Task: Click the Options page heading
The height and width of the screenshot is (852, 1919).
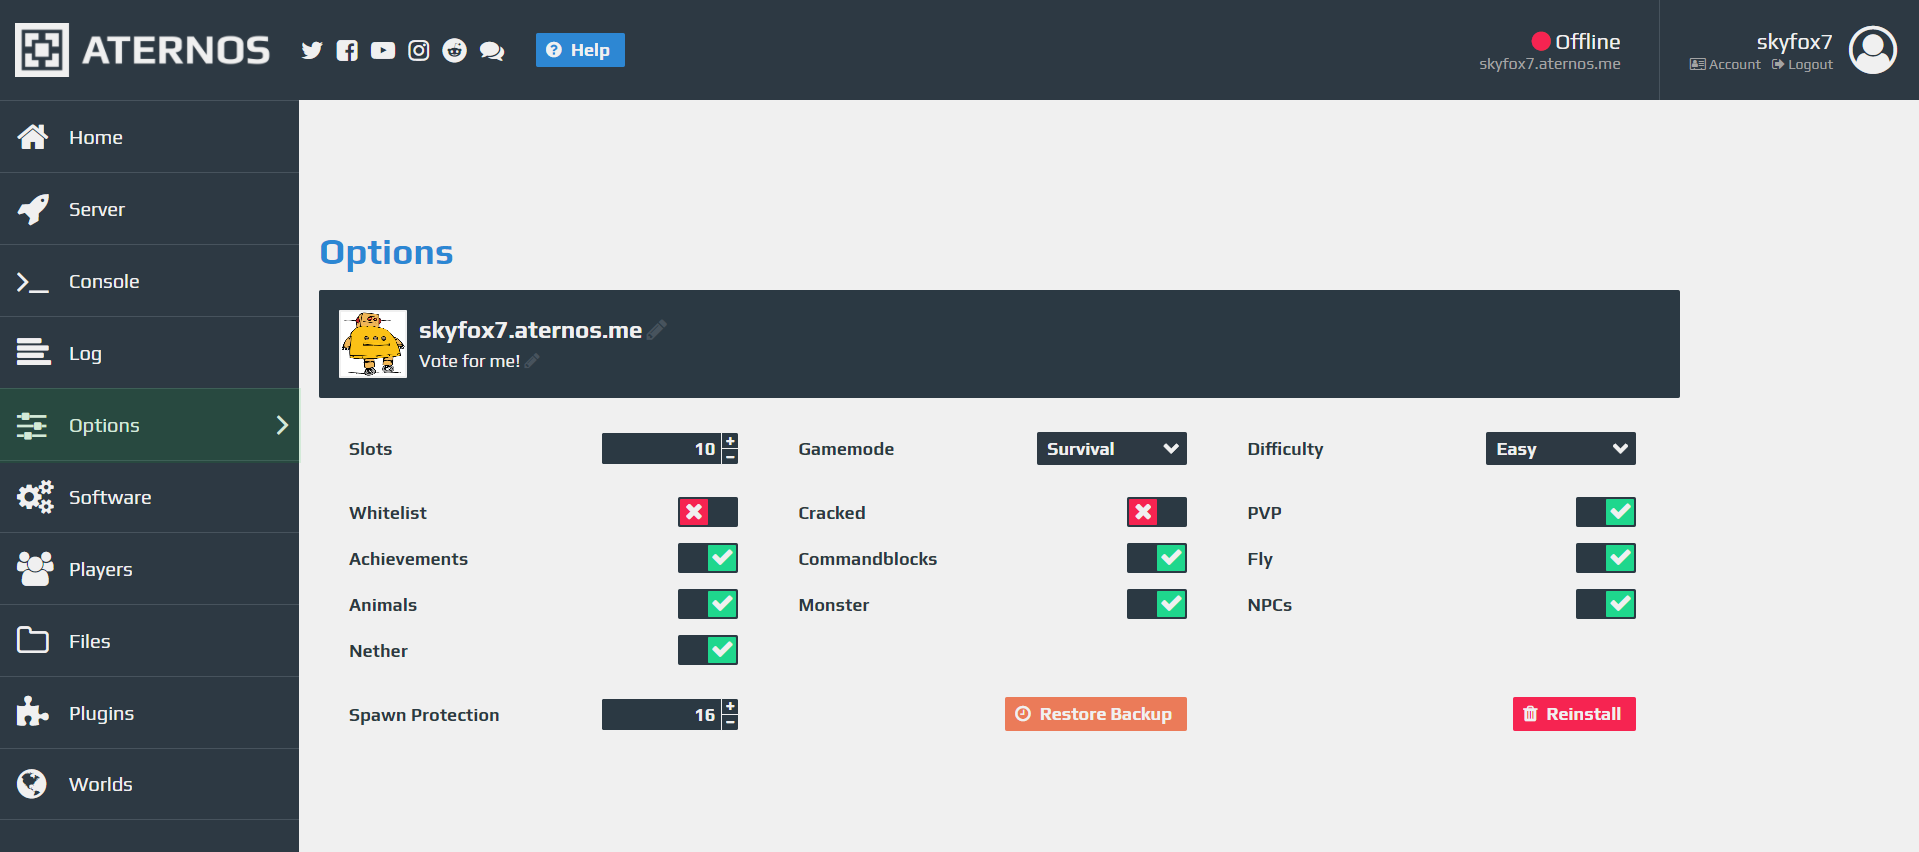Action: coord(386,252)
